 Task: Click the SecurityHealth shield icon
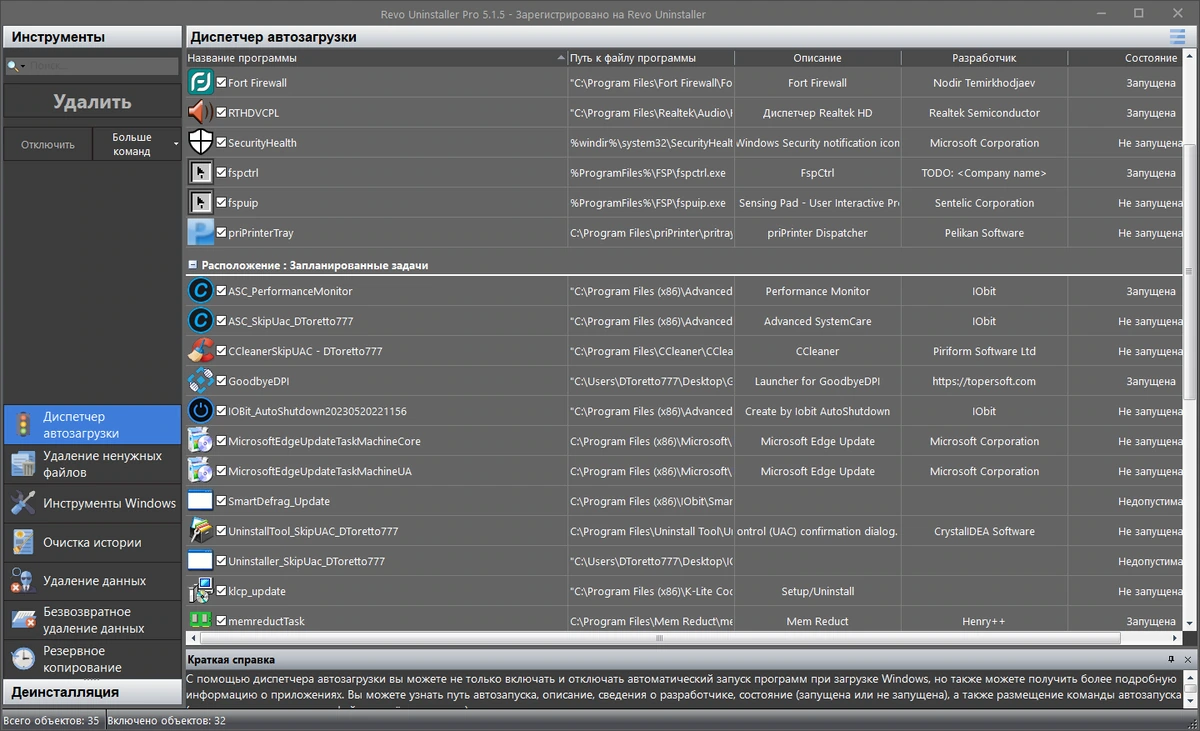201,143
